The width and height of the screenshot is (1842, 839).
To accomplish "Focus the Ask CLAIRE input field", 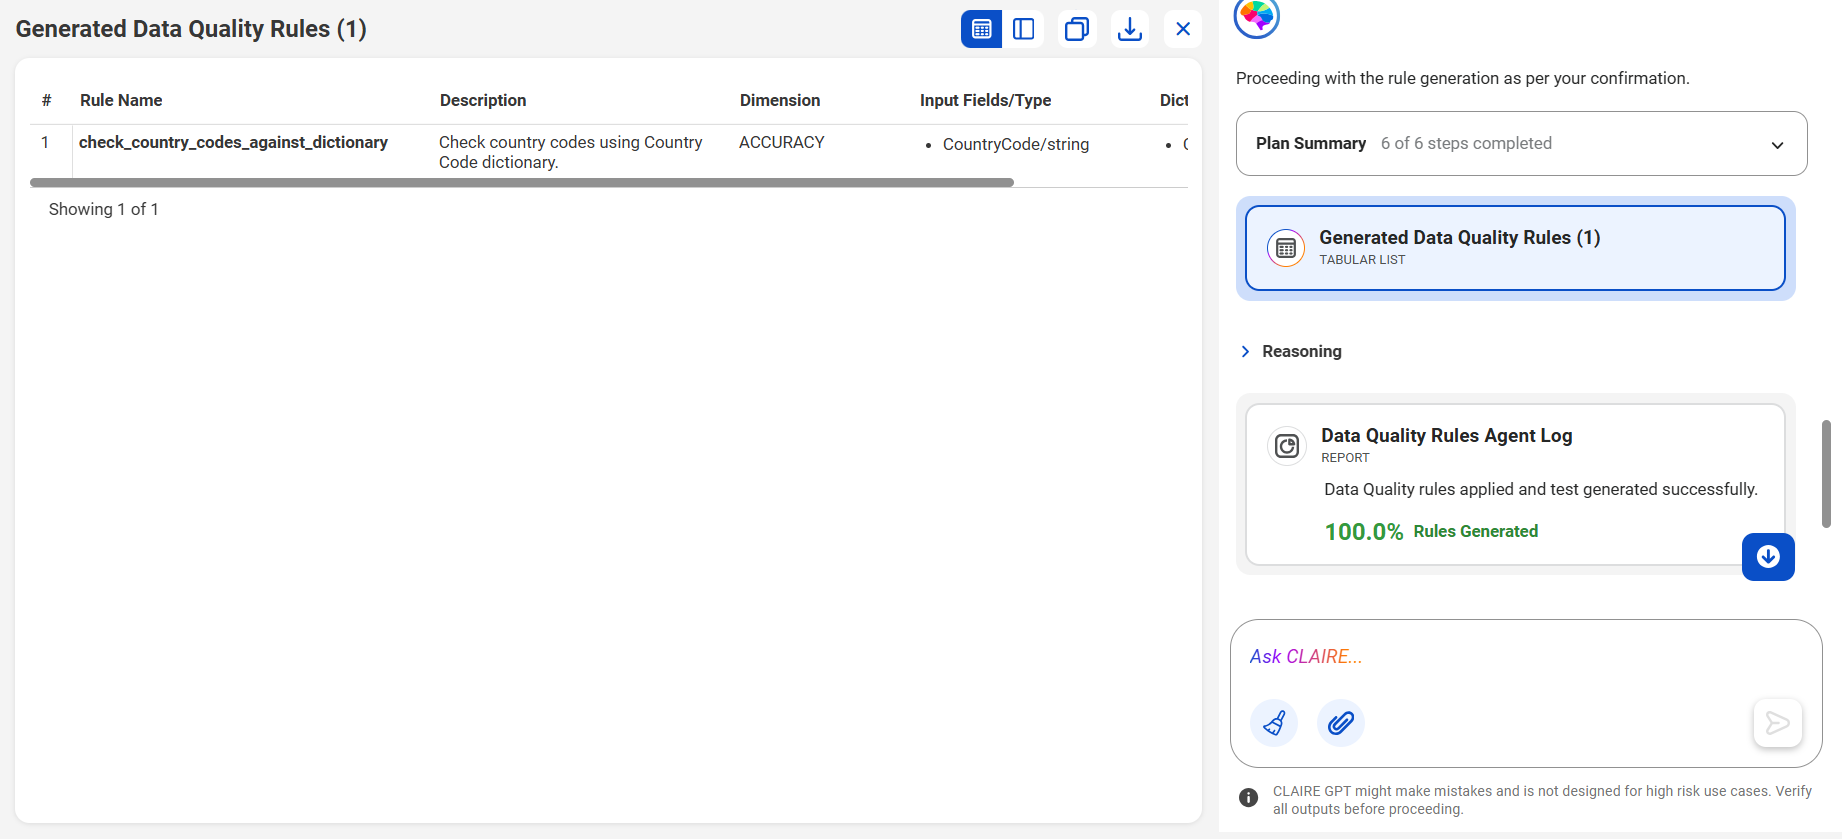I will coord(1525,657).
